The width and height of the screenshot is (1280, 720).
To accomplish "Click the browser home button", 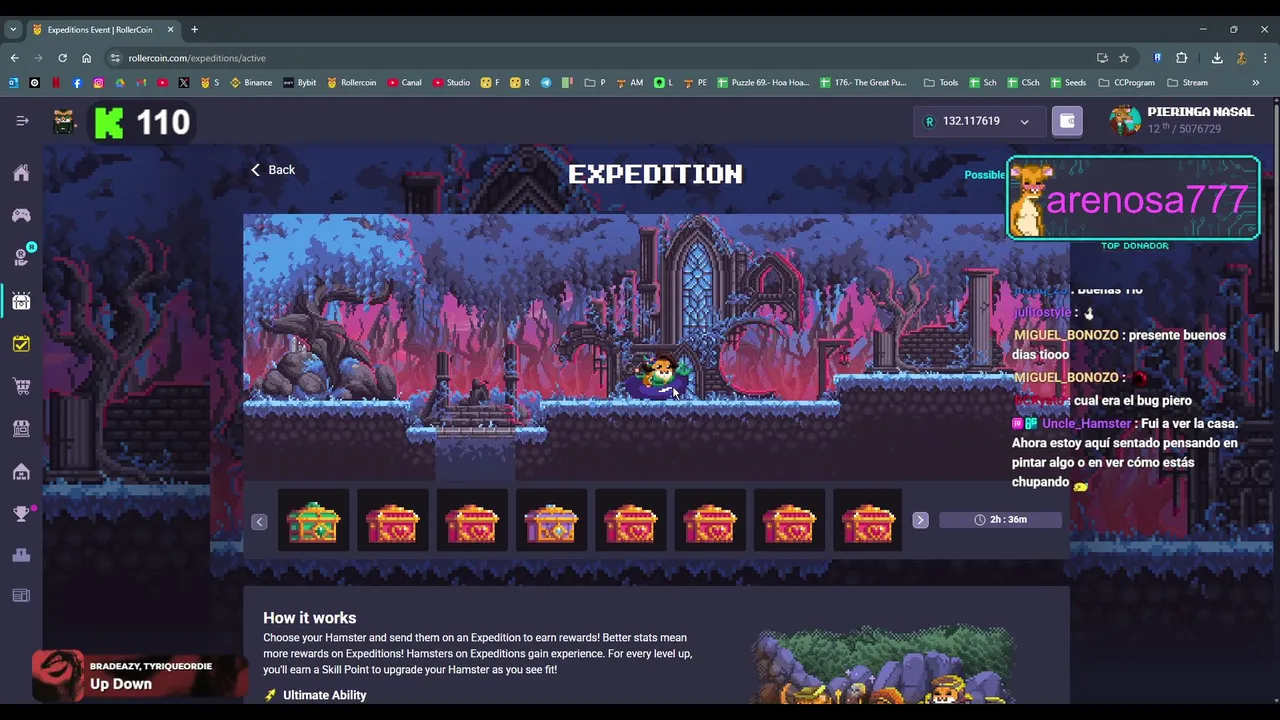I will (86, 58).
